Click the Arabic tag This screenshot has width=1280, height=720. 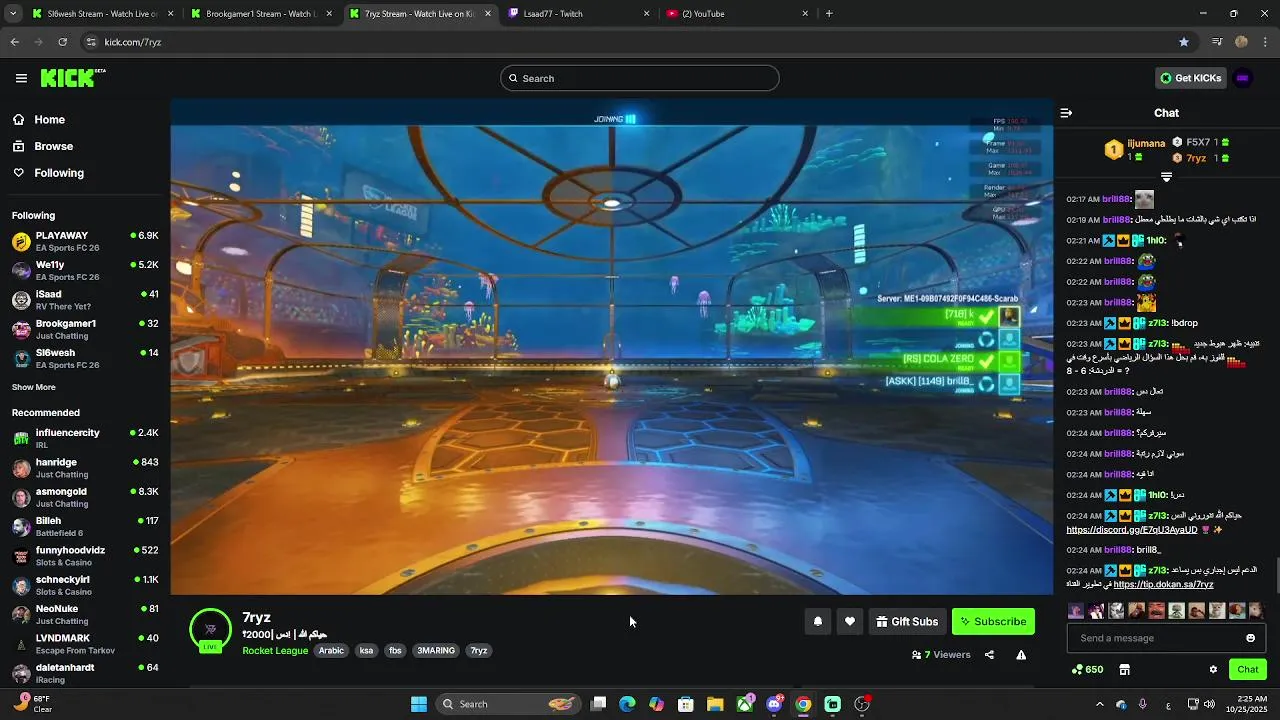(331, 650)
